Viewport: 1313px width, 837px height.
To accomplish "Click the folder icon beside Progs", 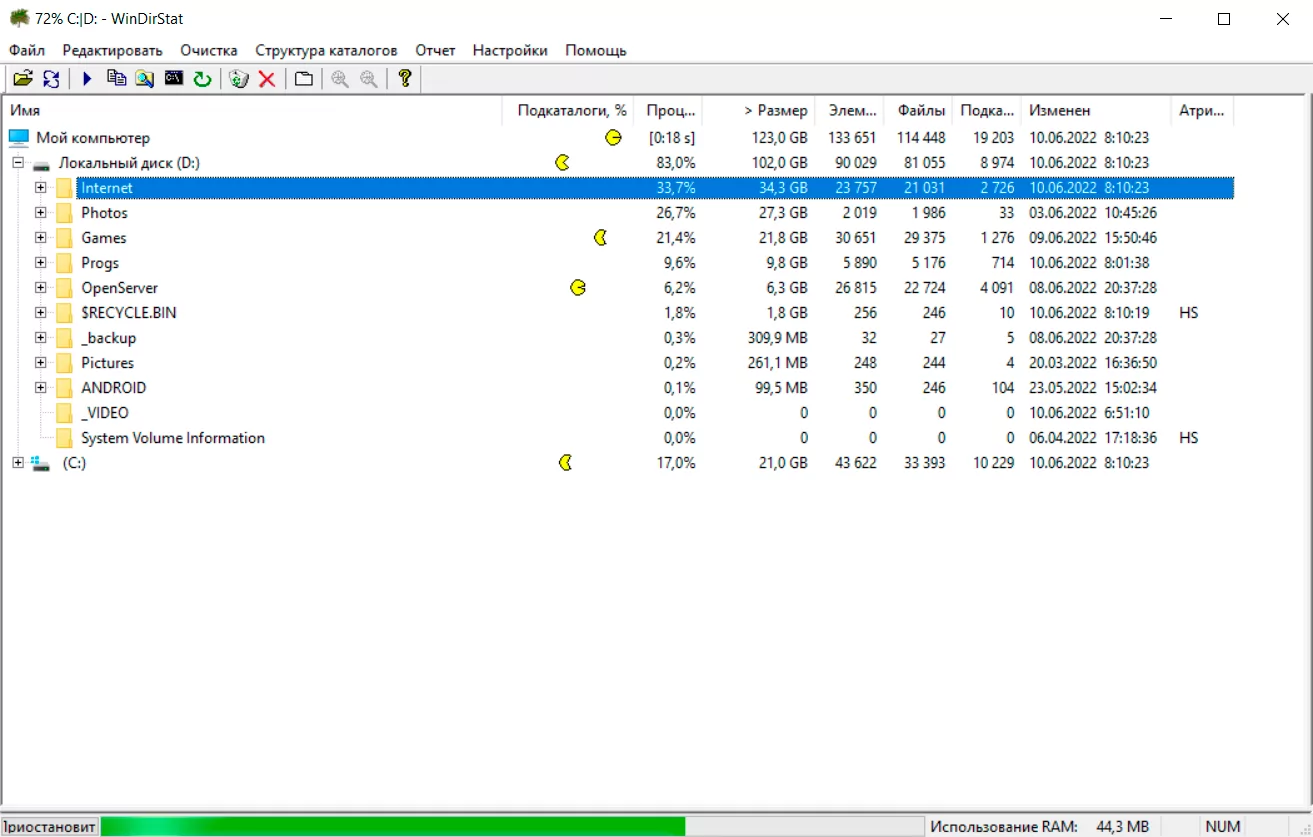I will coord(64,263).
